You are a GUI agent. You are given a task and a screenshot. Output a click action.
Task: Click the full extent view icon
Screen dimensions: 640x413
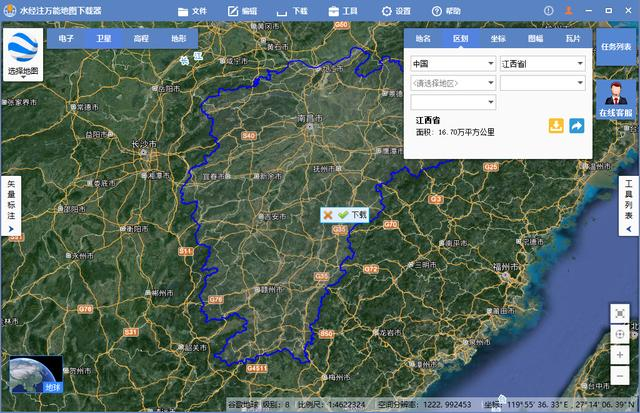(x=620, y=313)
